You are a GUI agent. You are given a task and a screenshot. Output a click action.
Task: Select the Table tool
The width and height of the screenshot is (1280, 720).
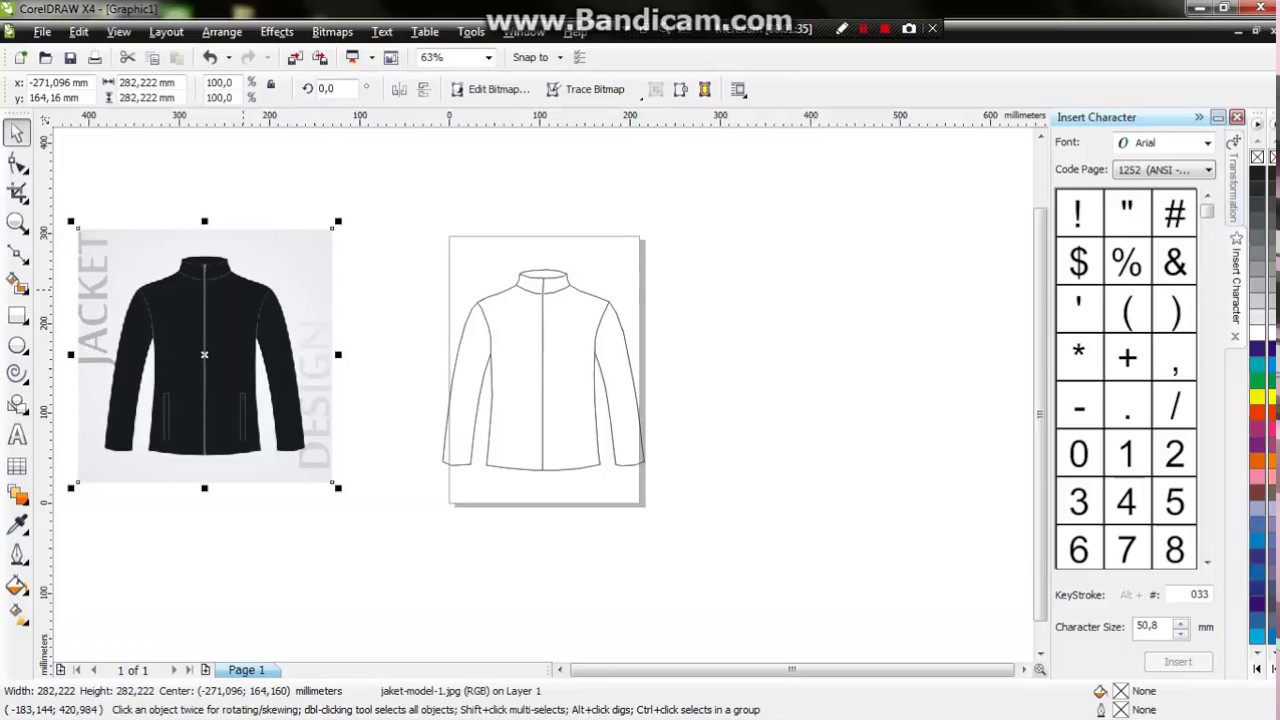point(17,466)
